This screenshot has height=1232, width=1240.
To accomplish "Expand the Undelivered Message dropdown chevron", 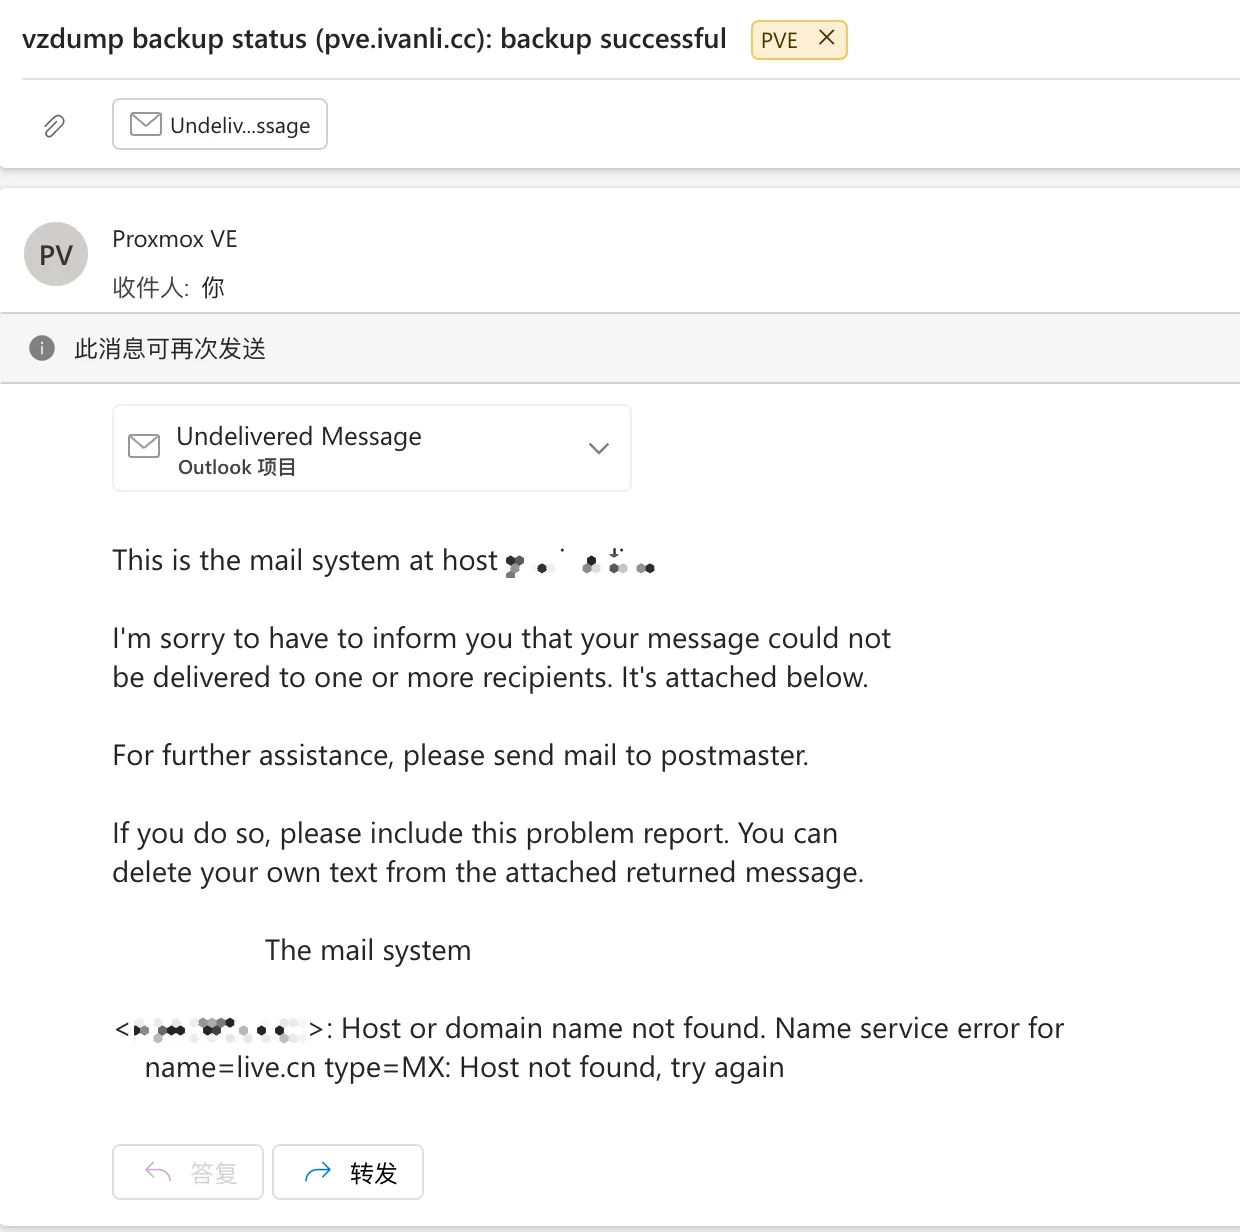I will pos(599,448).
